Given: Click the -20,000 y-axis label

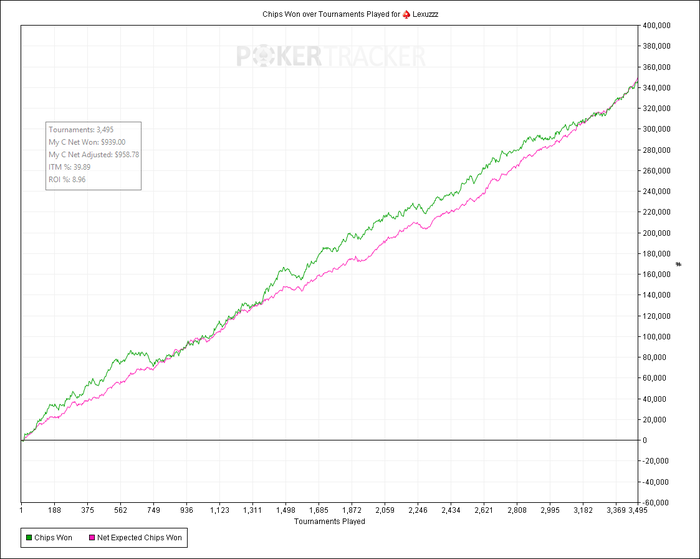Looking at the screenshot, I should (x=655, y=461).
